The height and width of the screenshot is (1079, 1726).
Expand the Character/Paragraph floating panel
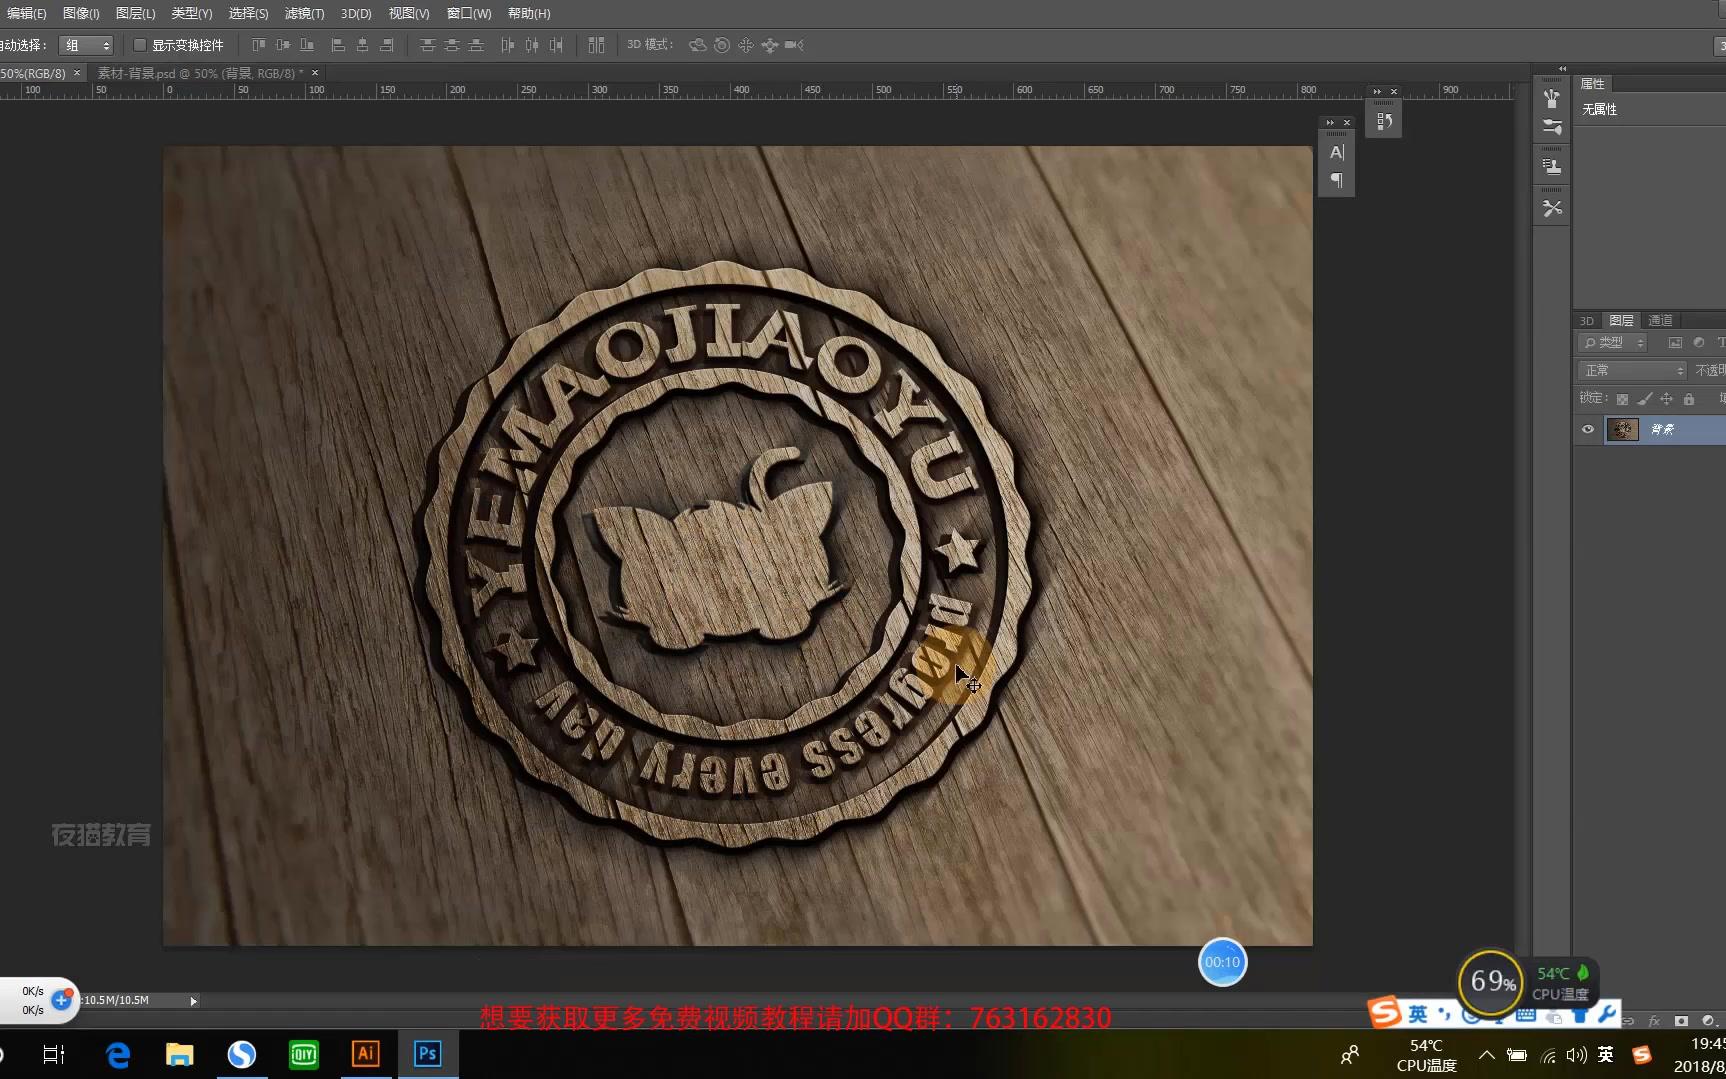coord(1330,122)
